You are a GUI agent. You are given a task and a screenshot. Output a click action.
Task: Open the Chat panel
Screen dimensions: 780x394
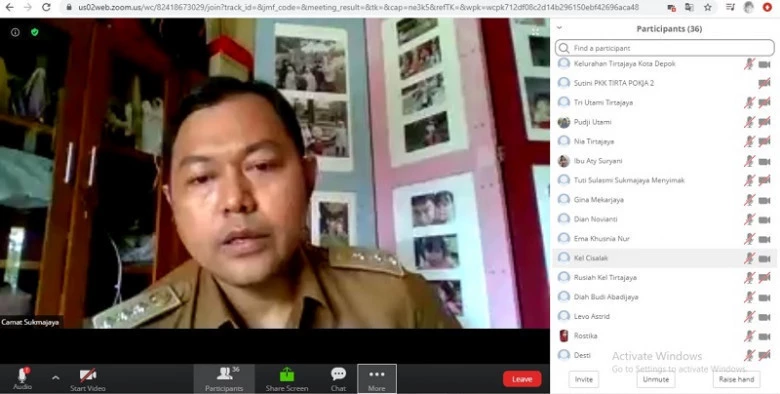tap(338, 379)
